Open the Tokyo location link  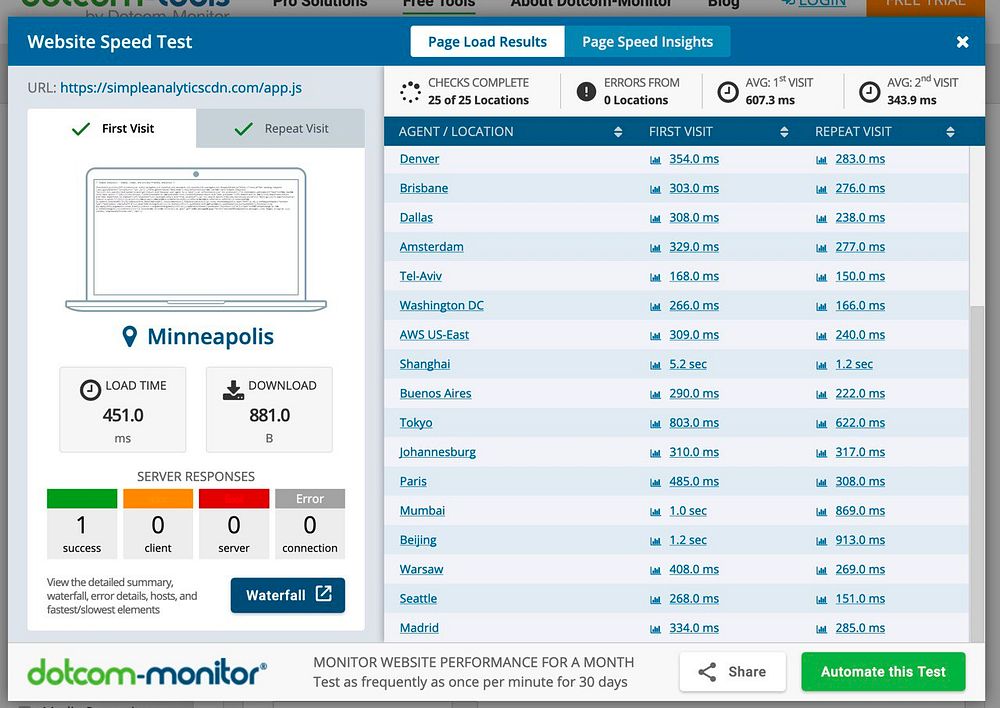[x=416, y=423]
